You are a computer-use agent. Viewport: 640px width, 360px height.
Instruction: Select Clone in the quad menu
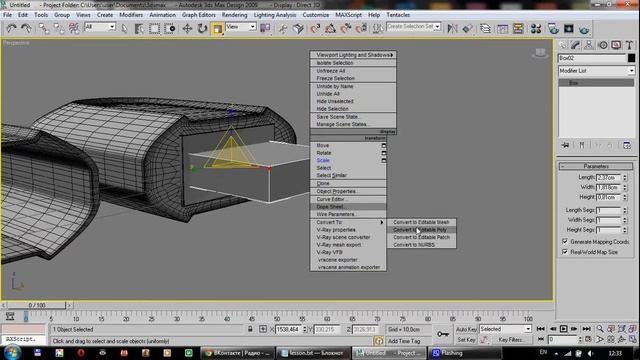tap(348, 184)
